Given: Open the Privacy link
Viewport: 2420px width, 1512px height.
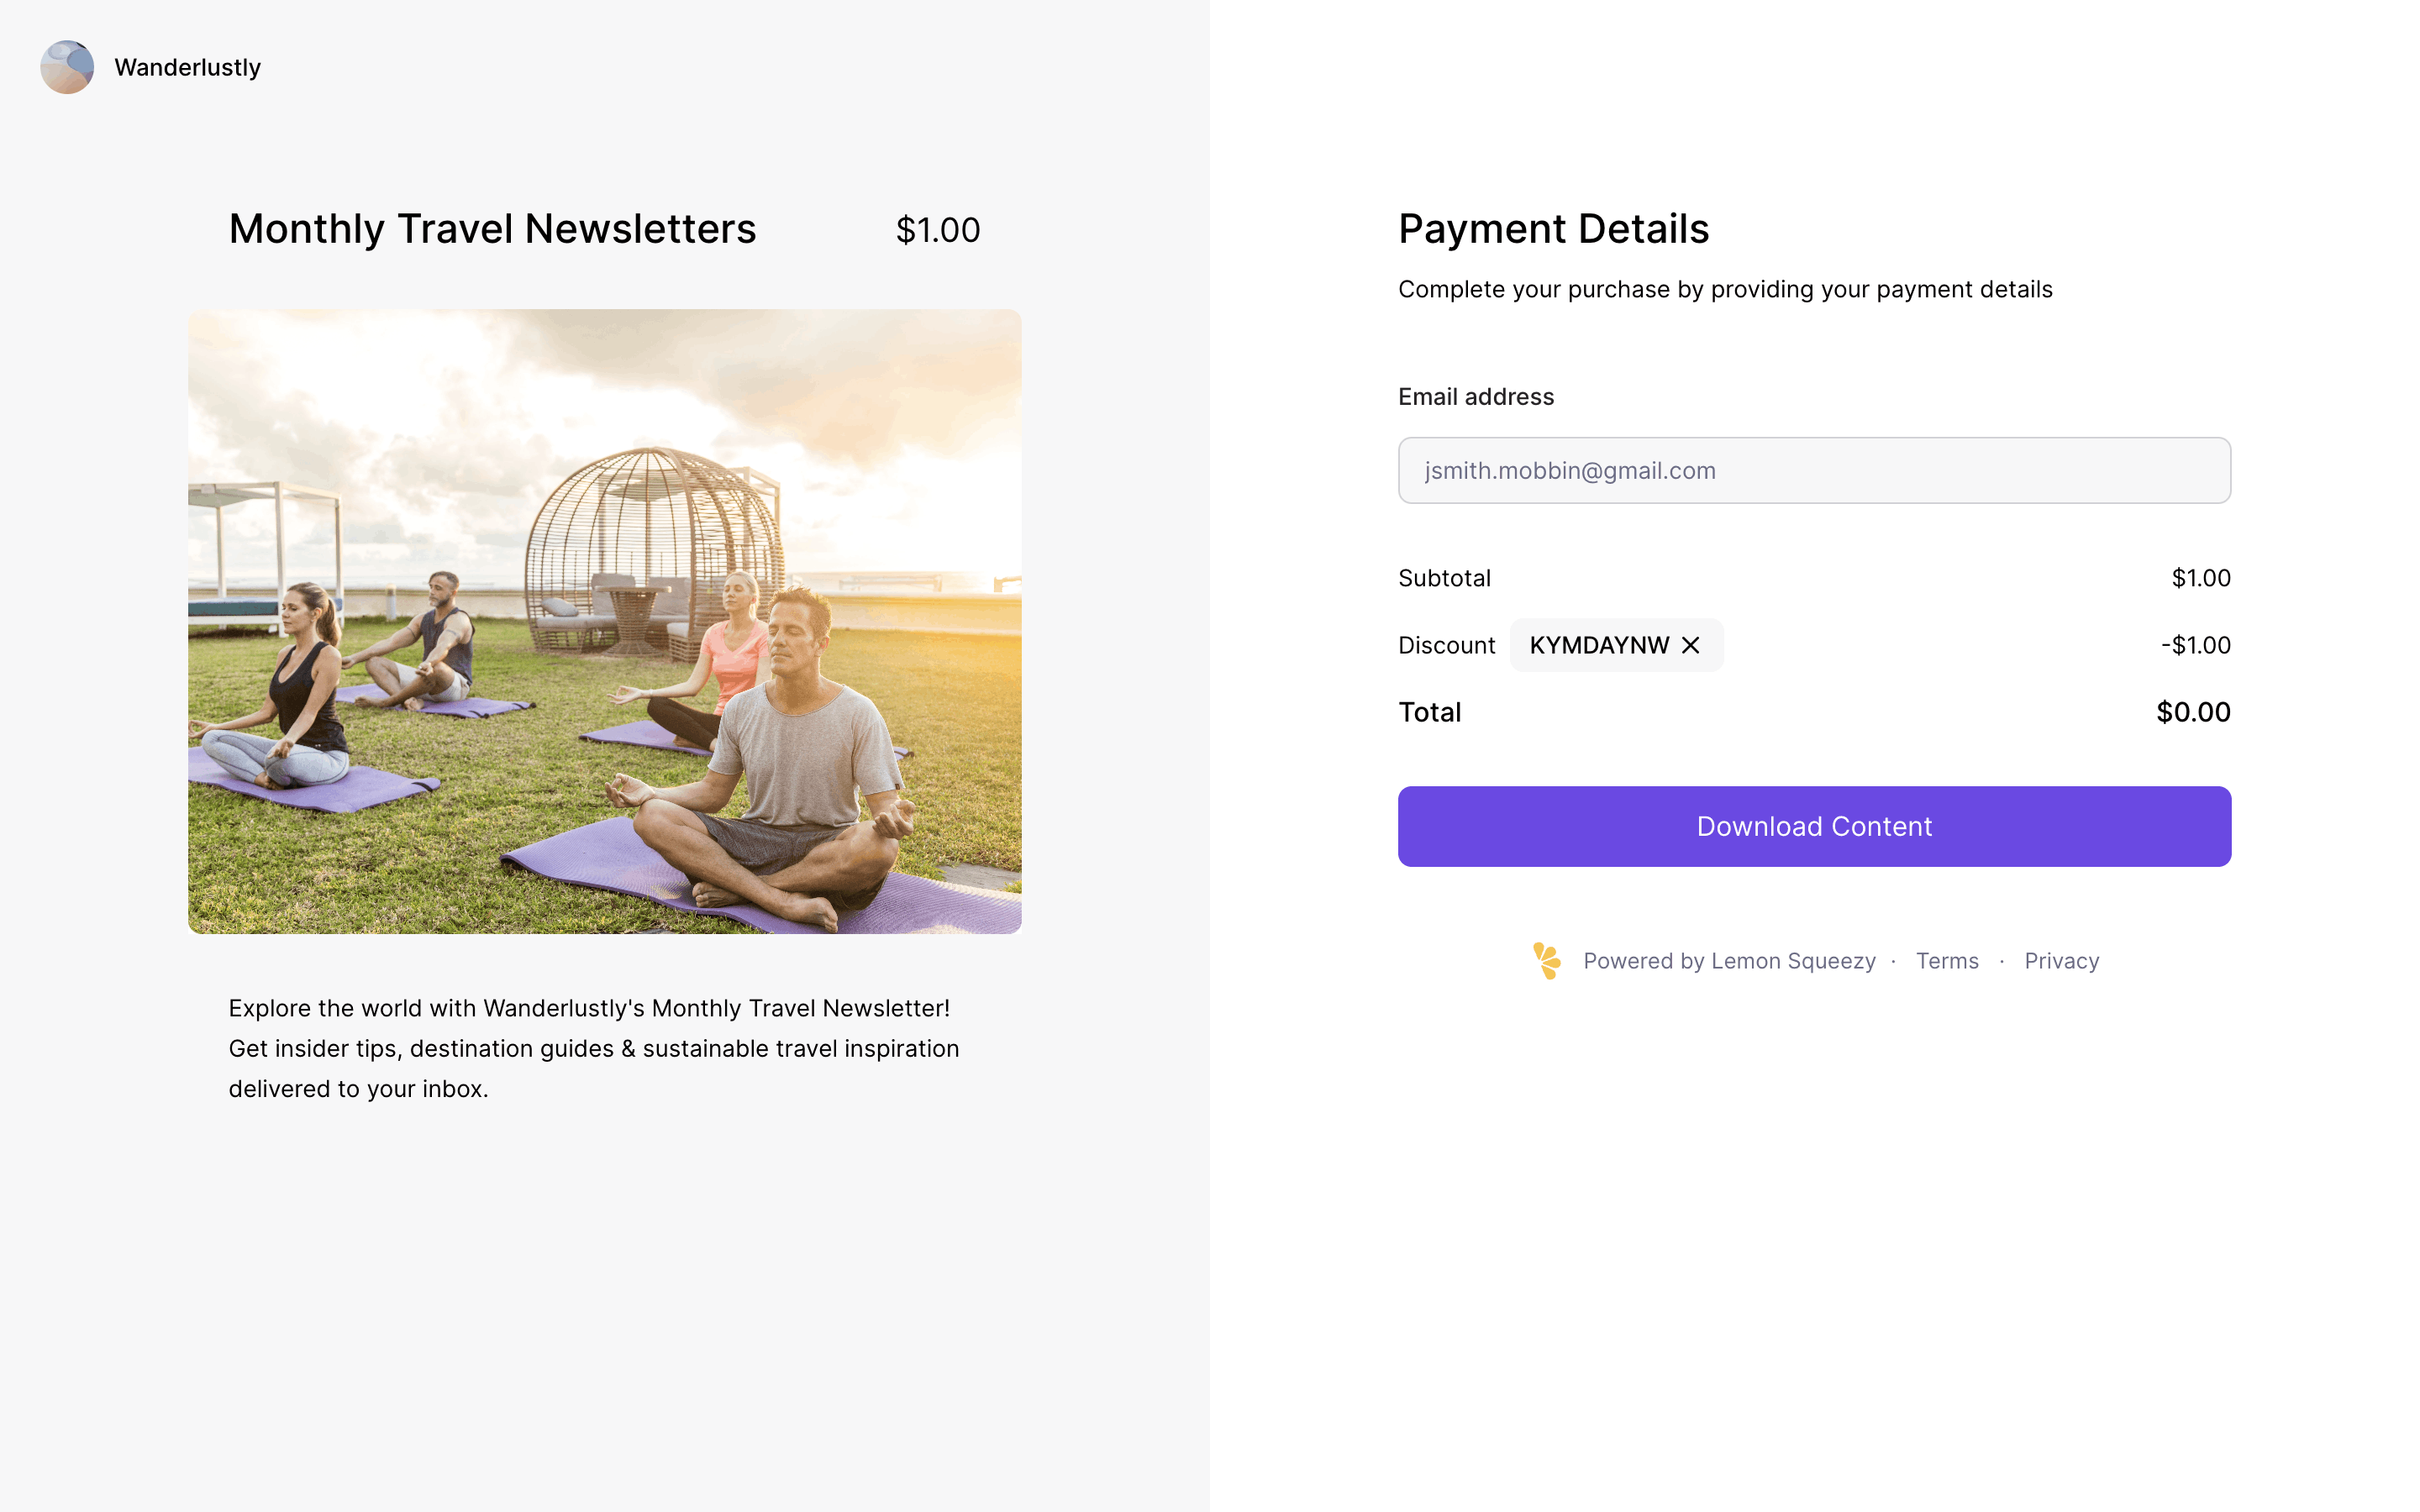Looking at the screenshot, I should pos(2061,961).
